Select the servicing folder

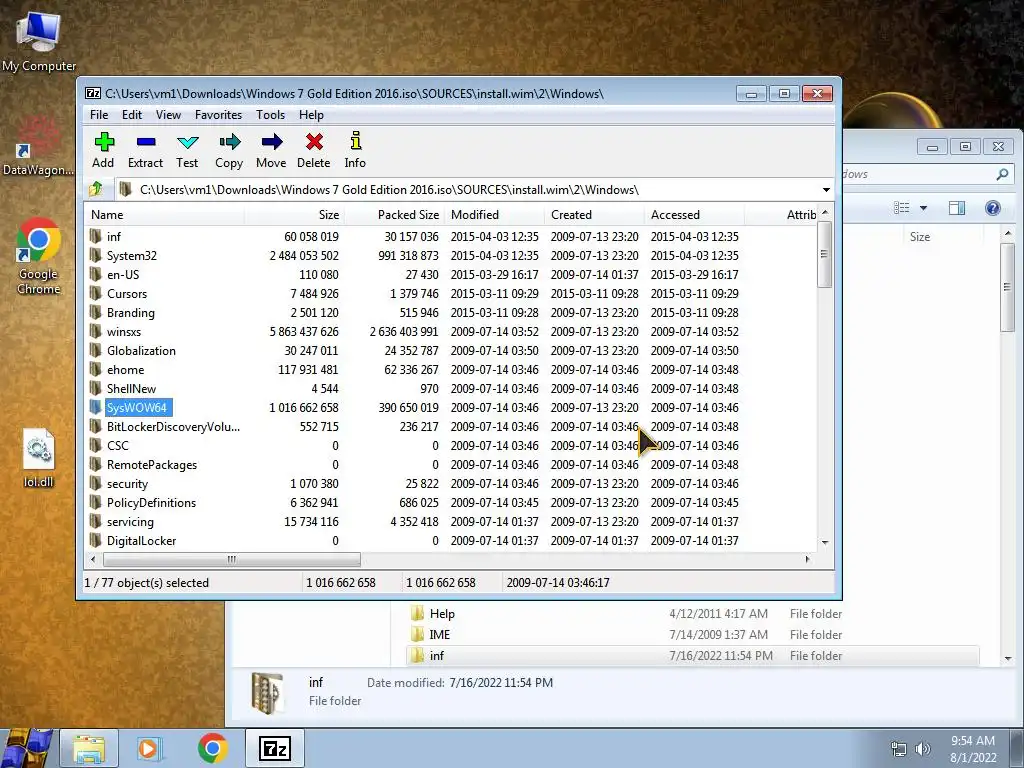click(x=130, y=521)
